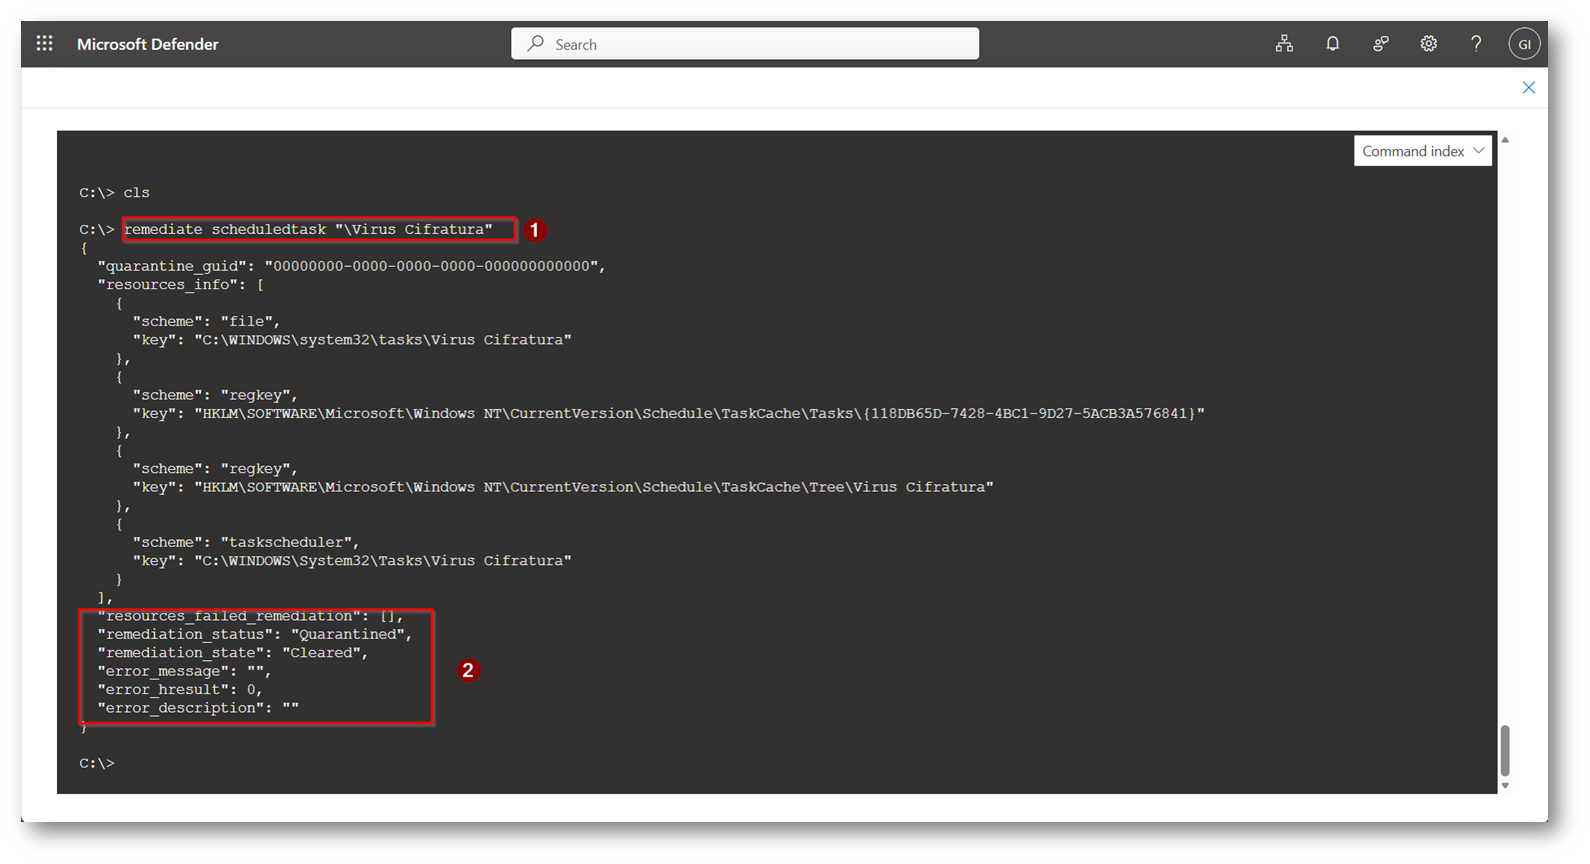1590x864 pixels.
Task: Expand the Command index dropdown
Action: [x=1422, y=151]
